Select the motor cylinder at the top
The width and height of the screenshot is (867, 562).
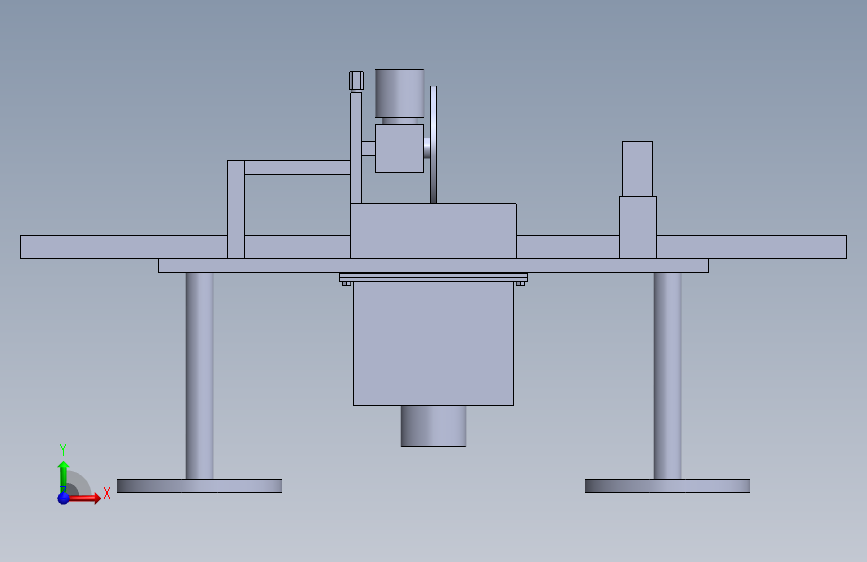pyautogui.click(x=400, y=93)
